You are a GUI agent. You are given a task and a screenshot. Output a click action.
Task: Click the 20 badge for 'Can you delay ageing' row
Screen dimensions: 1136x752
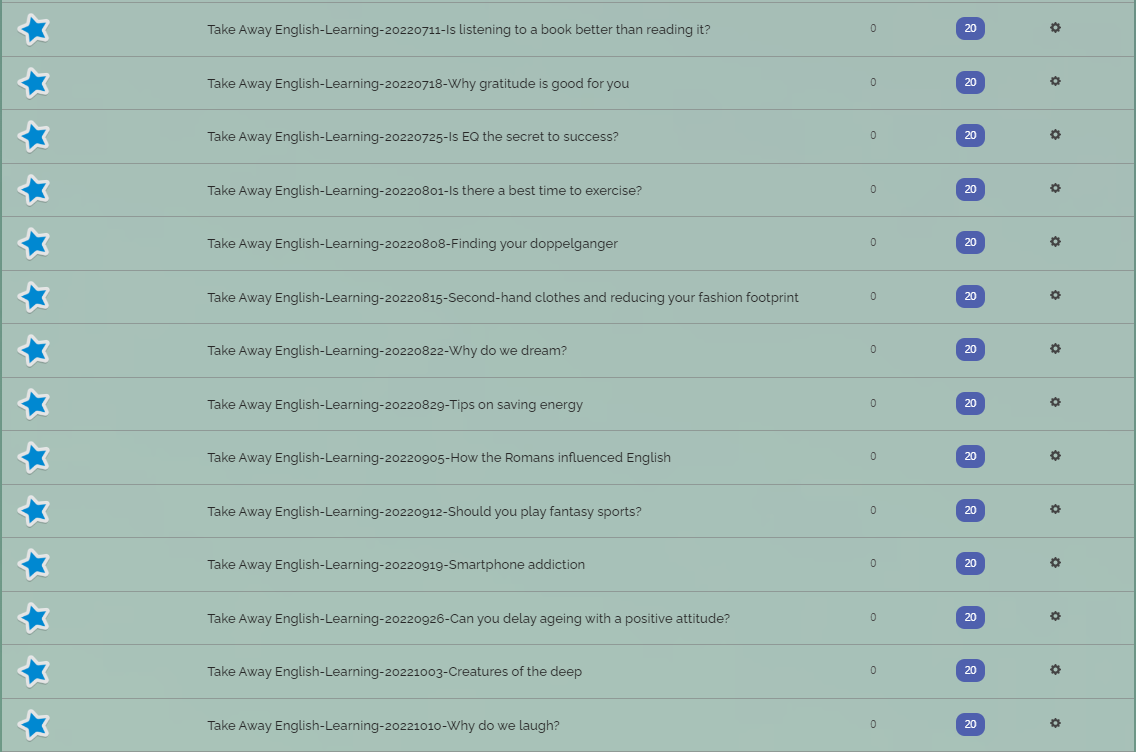(x=970, y=617)
